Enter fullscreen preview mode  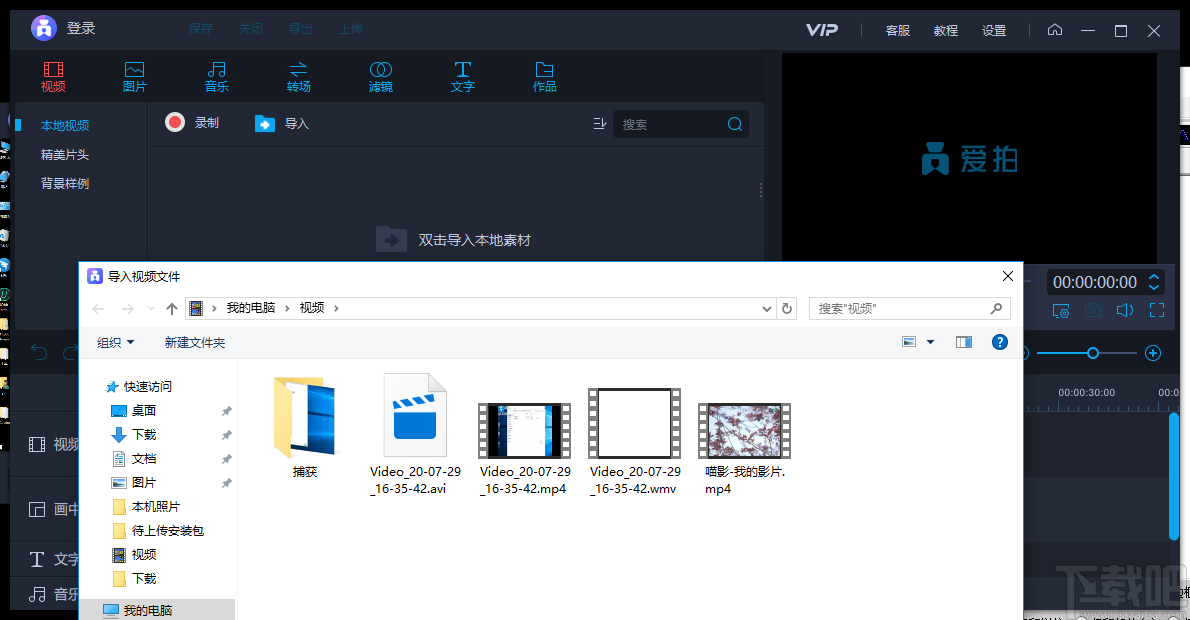pyautogui.click(x=1157, y=310)
